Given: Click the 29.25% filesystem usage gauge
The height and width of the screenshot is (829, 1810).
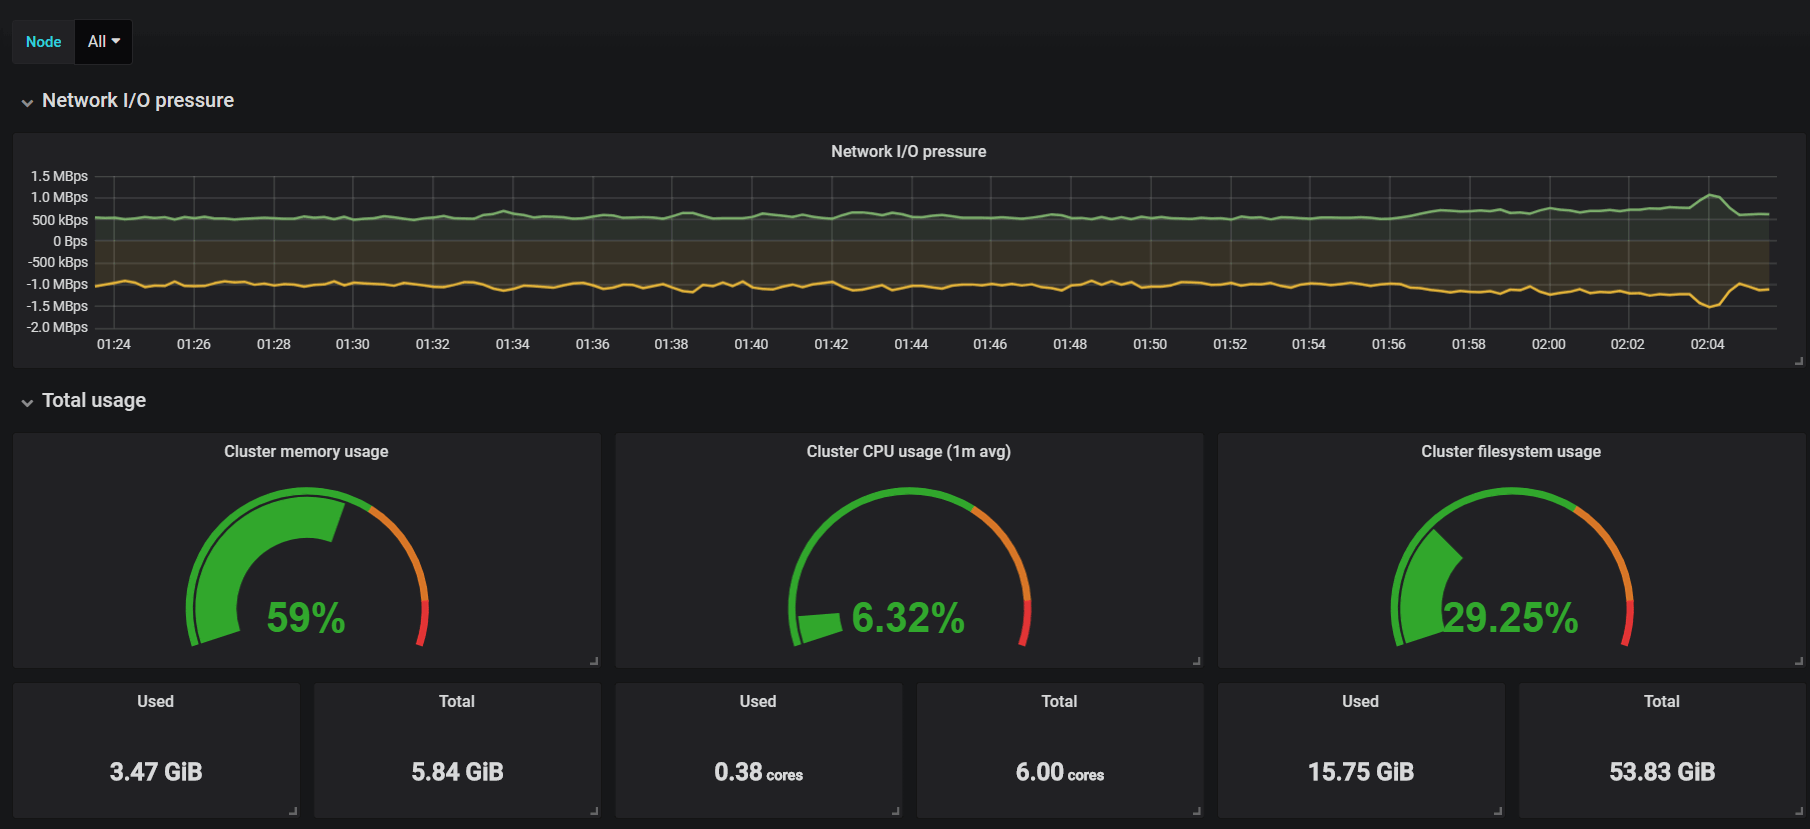Looking at the screenshot, I should tap(1510, 567).
